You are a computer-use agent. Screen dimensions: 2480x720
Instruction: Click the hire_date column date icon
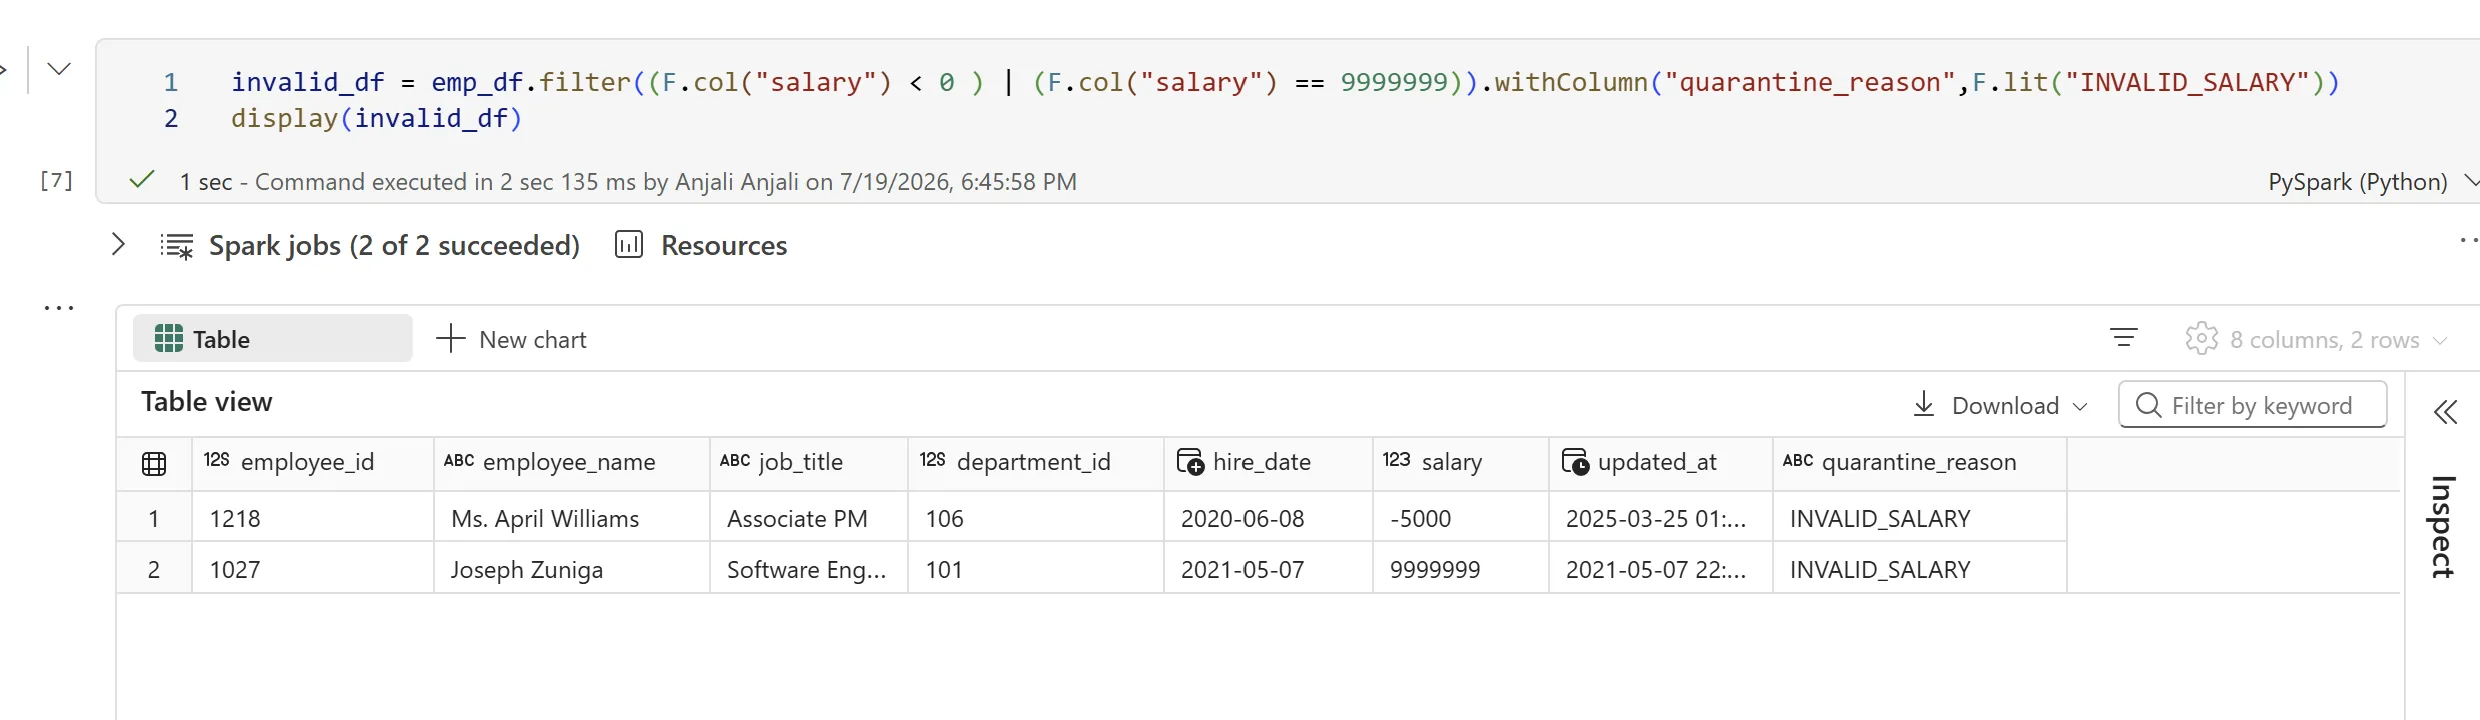coord(1190,462)
